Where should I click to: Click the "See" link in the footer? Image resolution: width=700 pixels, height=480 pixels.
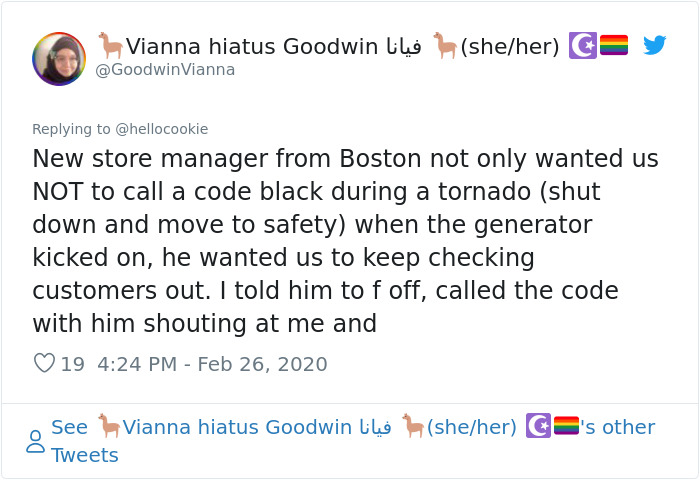tap(69, 427)
